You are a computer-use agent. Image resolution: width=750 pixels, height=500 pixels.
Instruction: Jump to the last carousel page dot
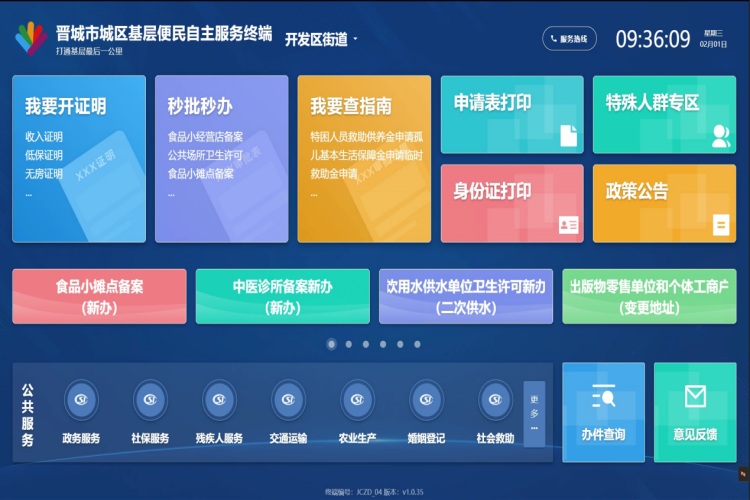click(416, 344)
